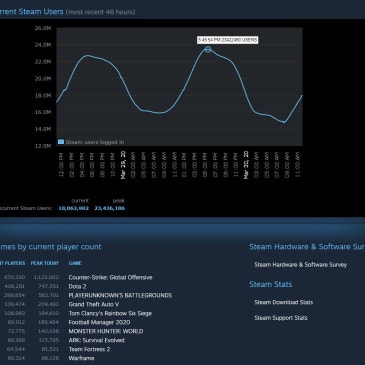The height and width of the screenshot is (365, 365).
Task: Select Tom Clancy's Rainbow Six Siege
Action: pyautogui.click(x=110, y=313)
